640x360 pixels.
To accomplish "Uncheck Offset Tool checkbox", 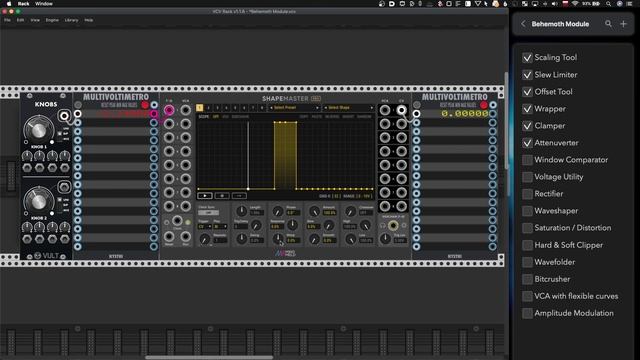I will (x=527, y=92).
